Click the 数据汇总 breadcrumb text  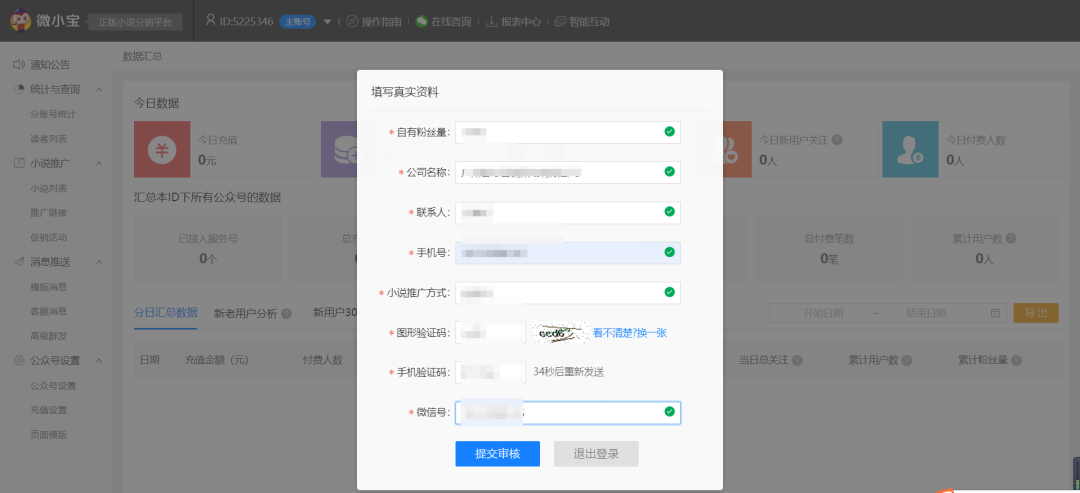point(143,56)
